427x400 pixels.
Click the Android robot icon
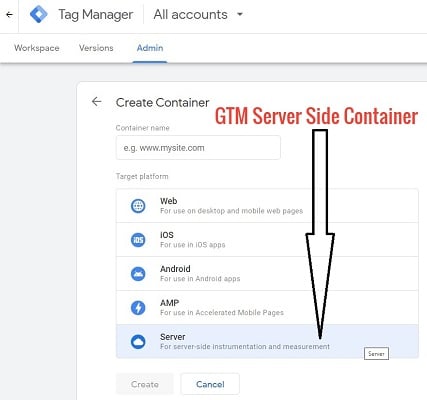138,274
